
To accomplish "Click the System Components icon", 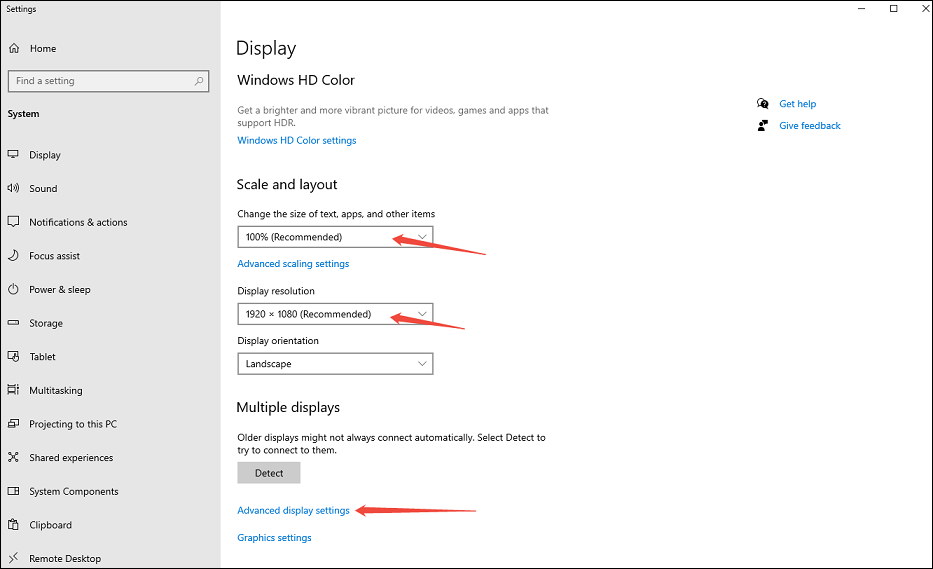I will [x=13, y=491].
